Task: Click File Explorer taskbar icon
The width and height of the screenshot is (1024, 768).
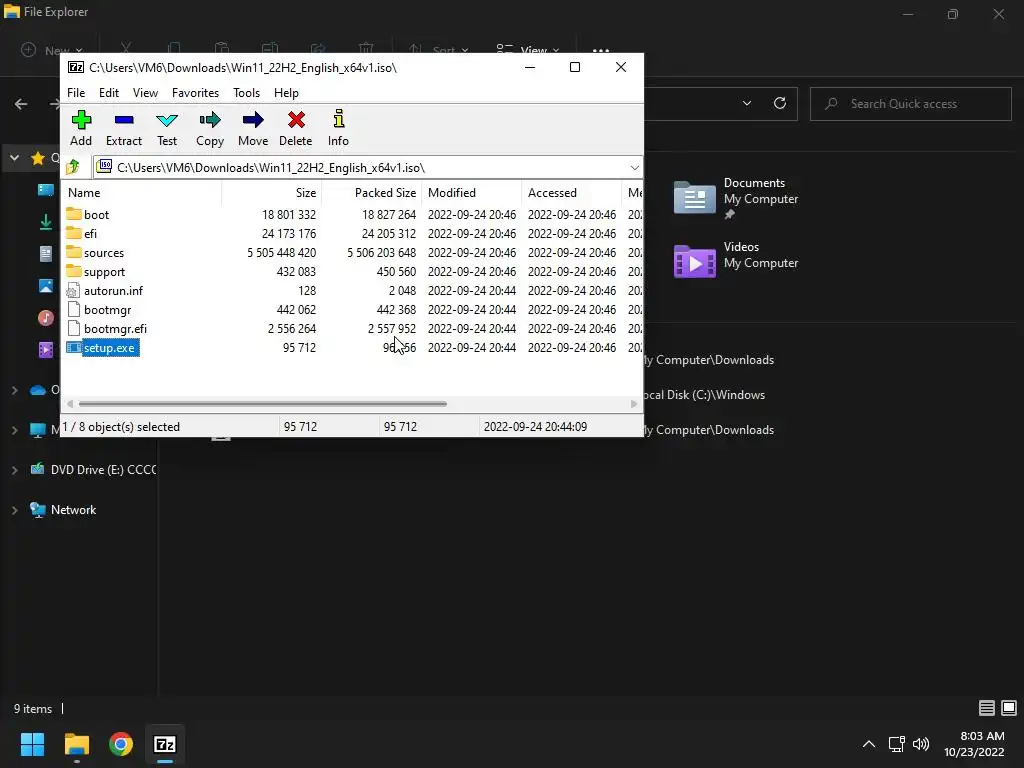Action: 76,744
